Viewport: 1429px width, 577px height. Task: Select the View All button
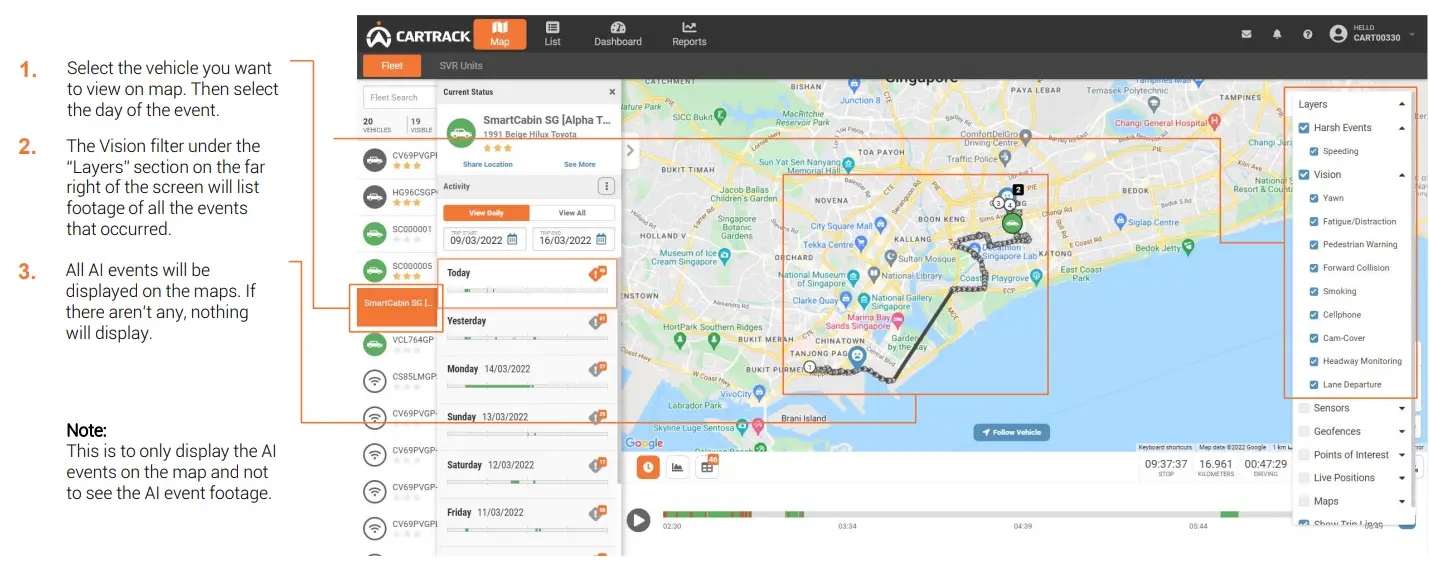572,213
